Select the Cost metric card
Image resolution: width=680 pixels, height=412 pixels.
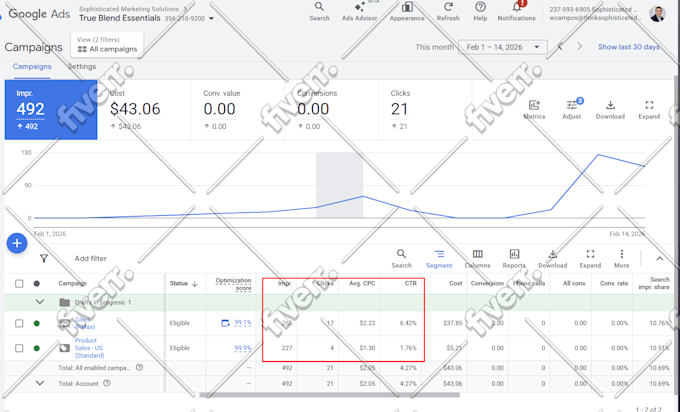point(144,110)
